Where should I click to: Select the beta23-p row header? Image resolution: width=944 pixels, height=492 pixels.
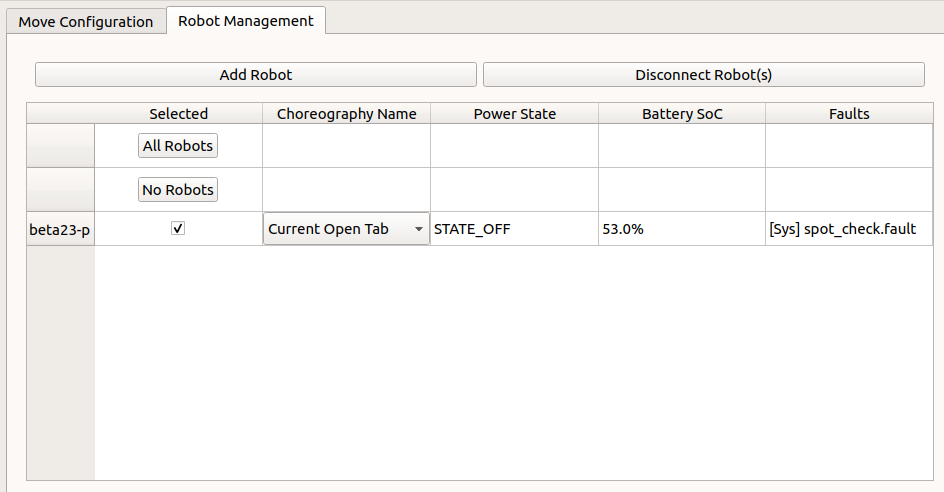60,229
